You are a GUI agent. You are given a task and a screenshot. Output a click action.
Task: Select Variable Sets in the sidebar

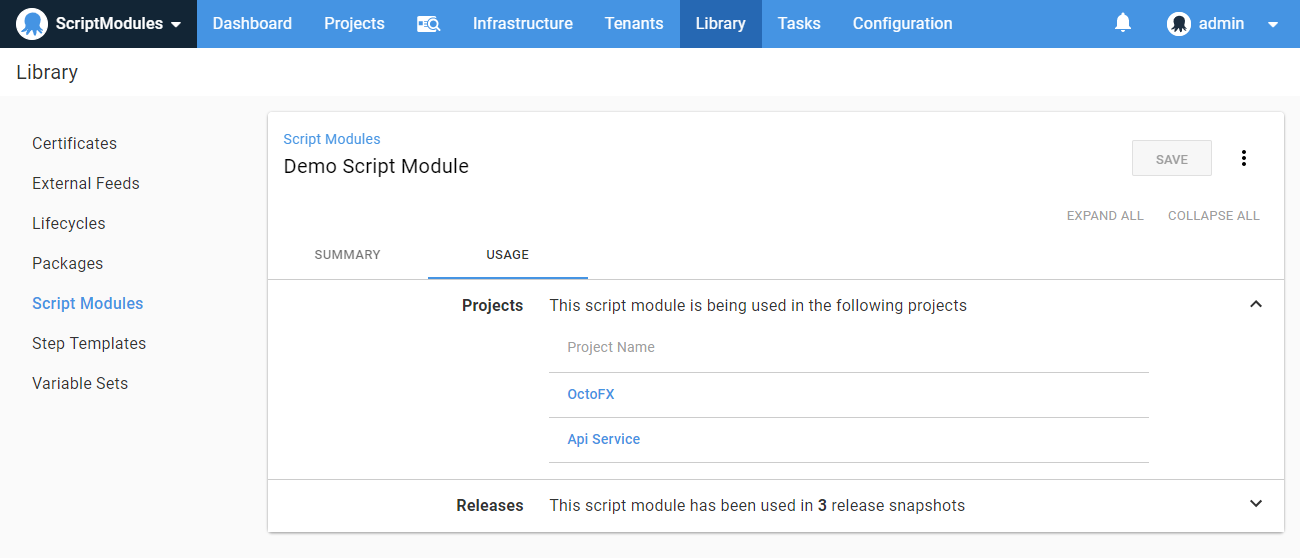click(x=80, y=383)
